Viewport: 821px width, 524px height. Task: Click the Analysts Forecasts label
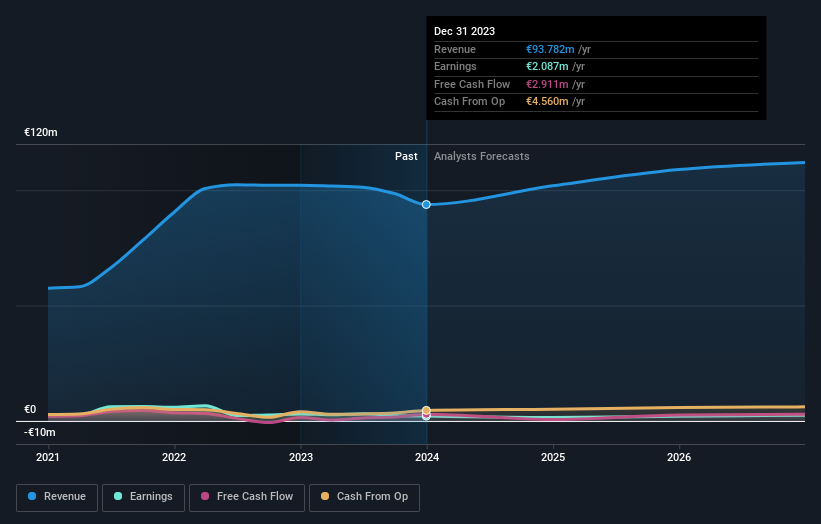coord(482,157)
